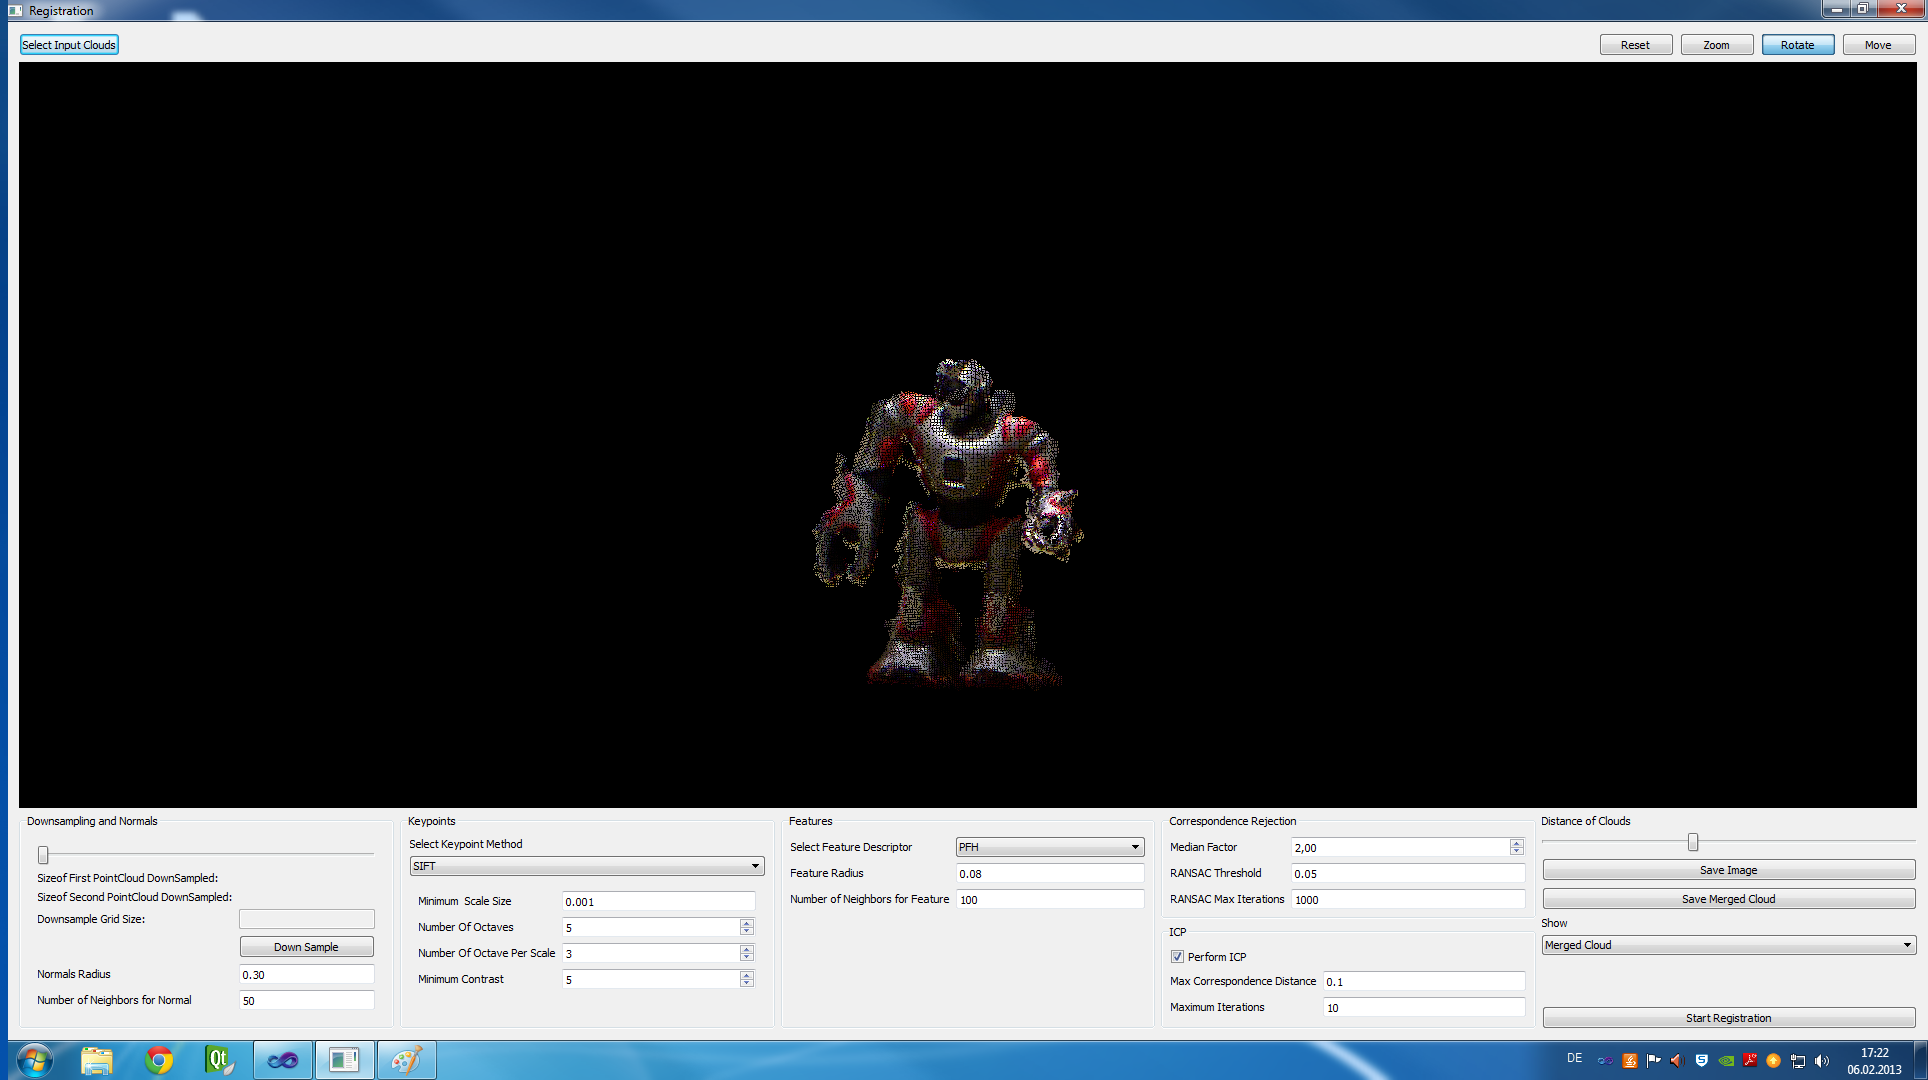The height and width of the screenshot is (1080, 1928).
Task: Click the Feature Radius input field
Action: click(1049, 873)
